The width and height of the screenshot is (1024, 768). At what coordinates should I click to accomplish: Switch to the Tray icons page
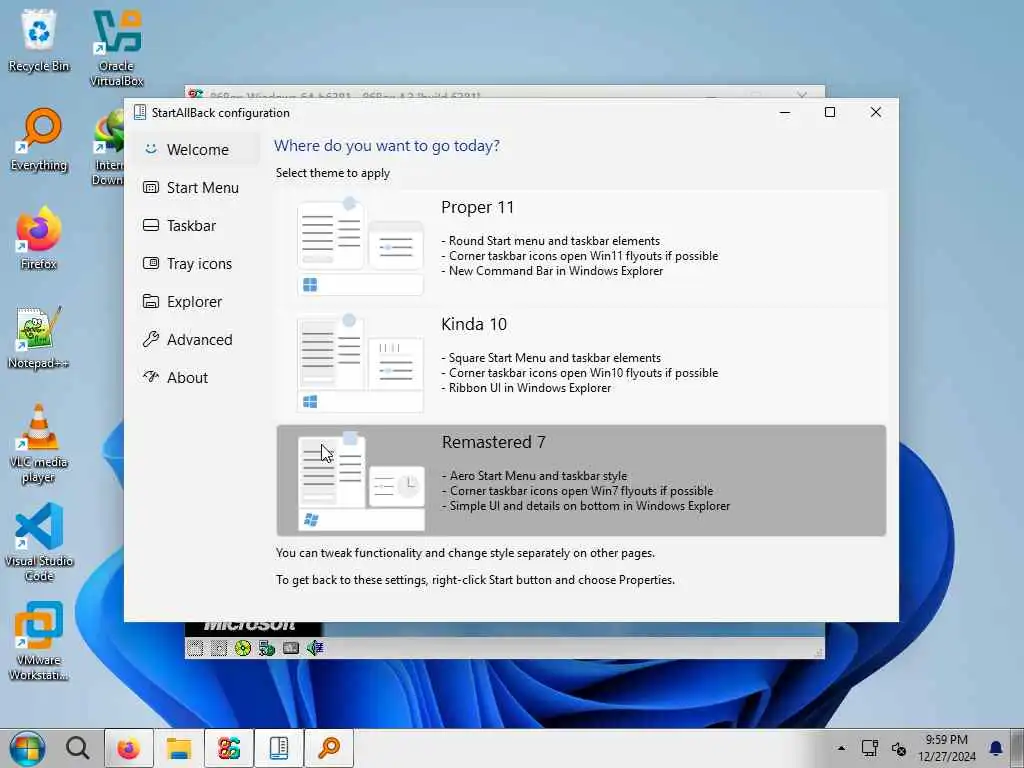(x=198, y=263)
